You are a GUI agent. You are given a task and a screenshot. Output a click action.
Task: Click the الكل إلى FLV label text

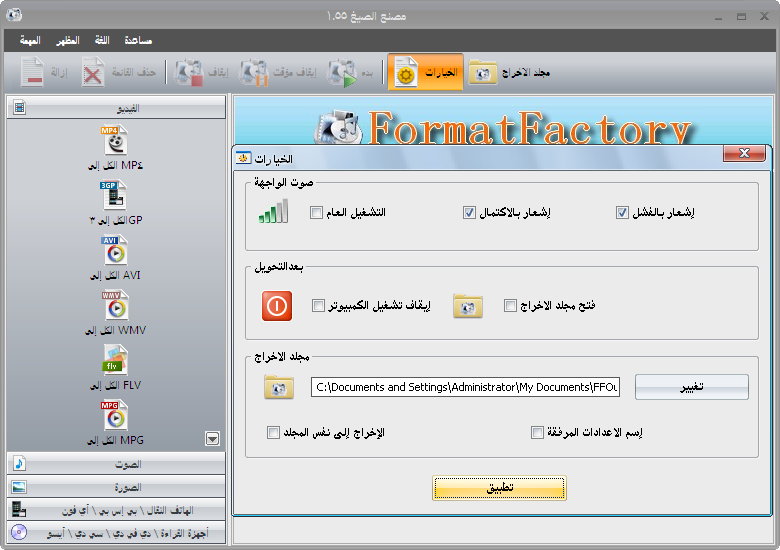pos(115,385)
